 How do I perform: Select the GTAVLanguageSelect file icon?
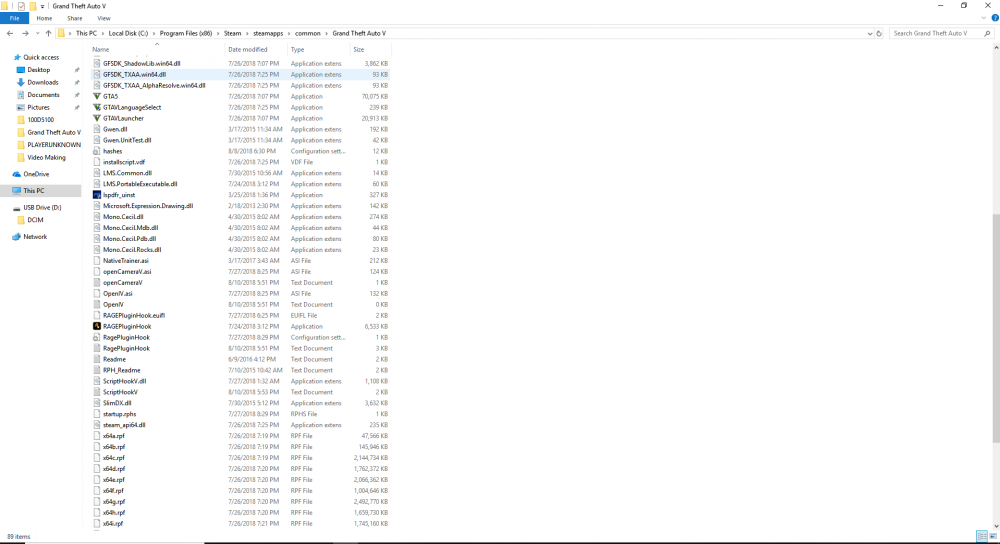97,107
